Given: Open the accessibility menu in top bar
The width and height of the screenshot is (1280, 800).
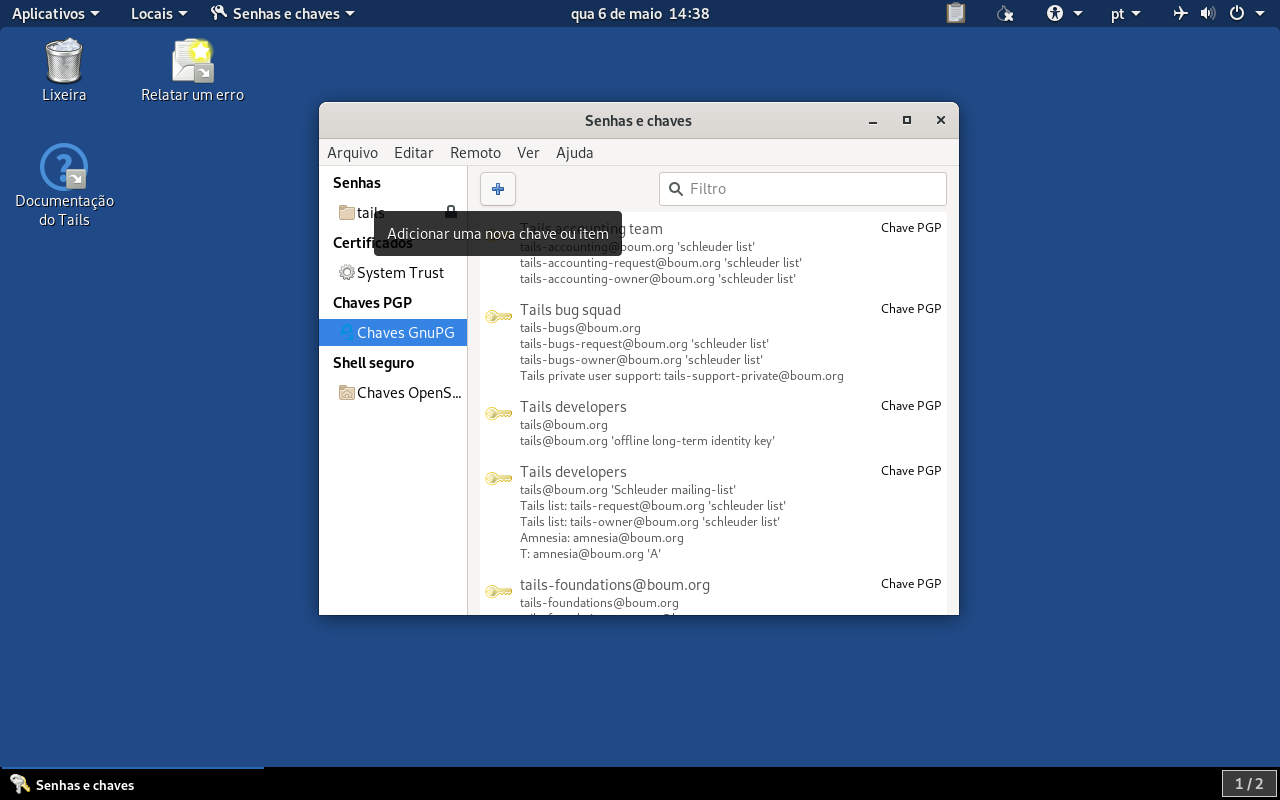Looking at the screenshot, I should click(1064, 14).
